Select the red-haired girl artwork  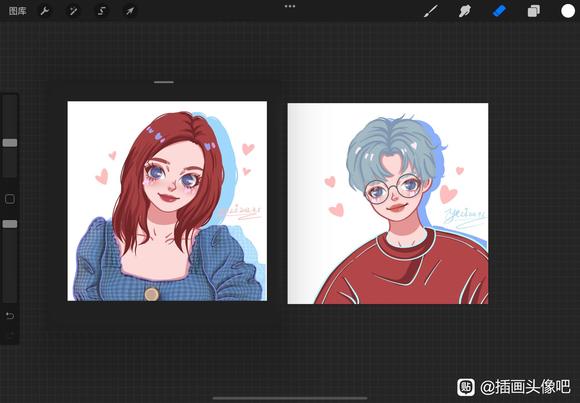click(167, 201)
